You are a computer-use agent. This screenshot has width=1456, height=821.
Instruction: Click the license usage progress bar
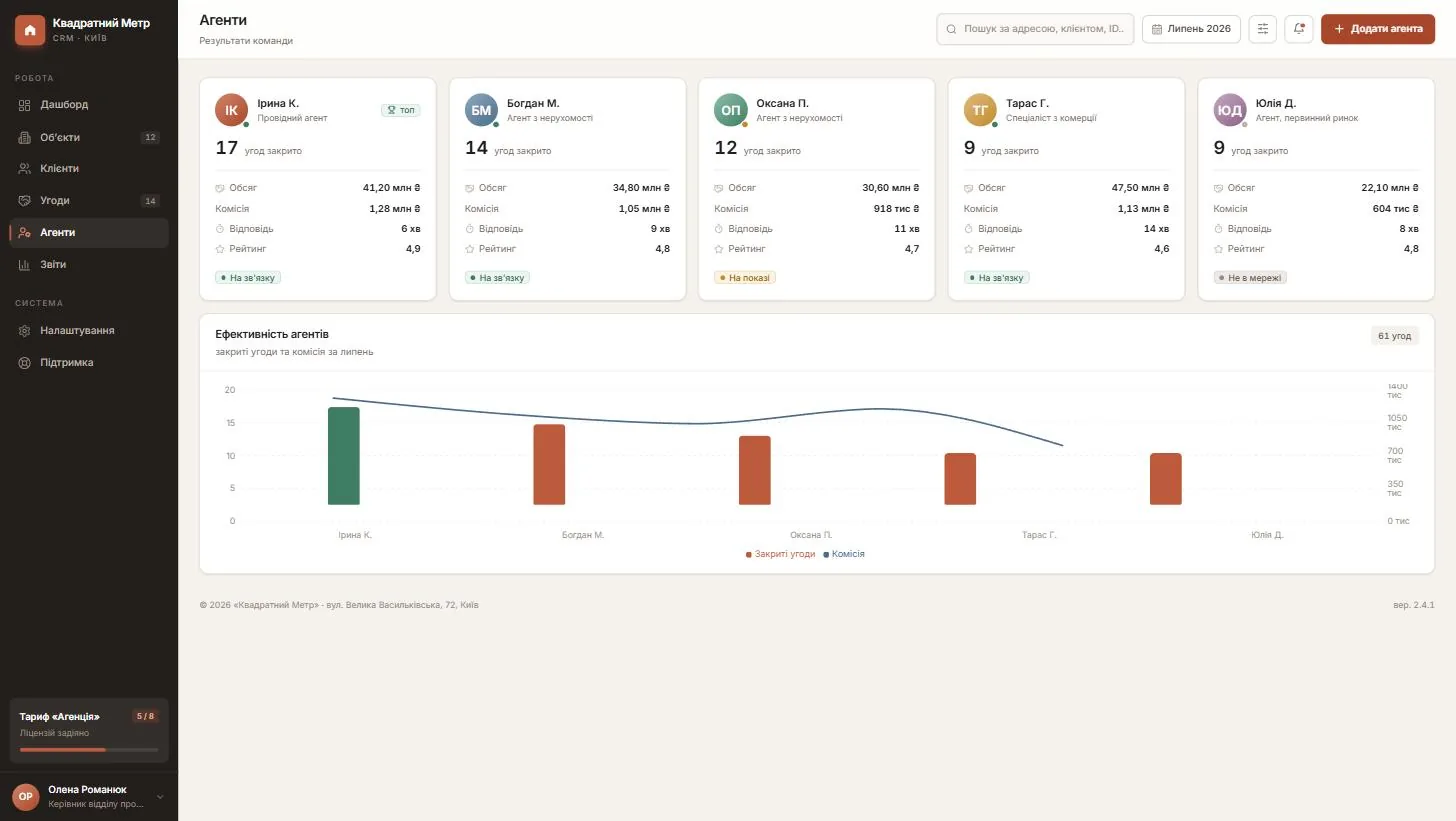click(x=89, y=750)
